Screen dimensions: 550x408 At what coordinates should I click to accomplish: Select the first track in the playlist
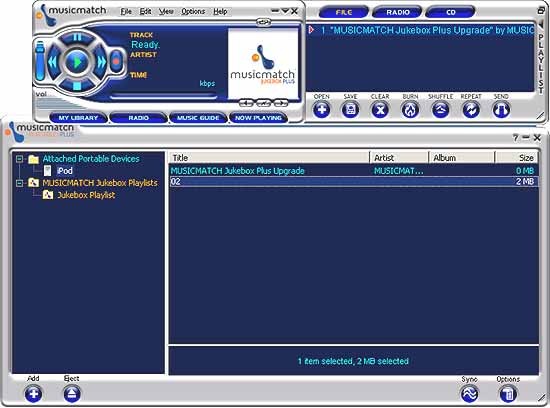[421, 30]
